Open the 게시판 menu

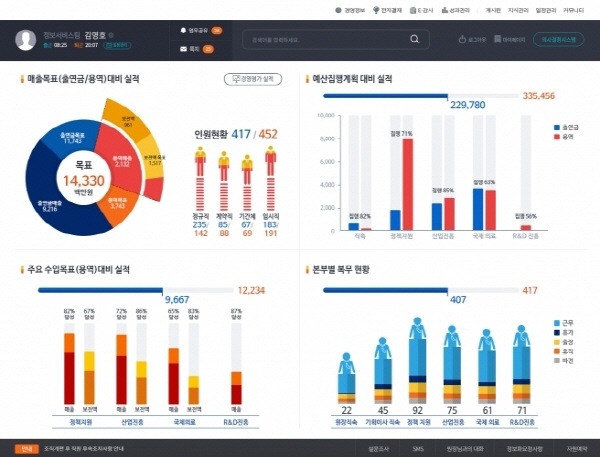pyautogui.click(x=493, y=10)
